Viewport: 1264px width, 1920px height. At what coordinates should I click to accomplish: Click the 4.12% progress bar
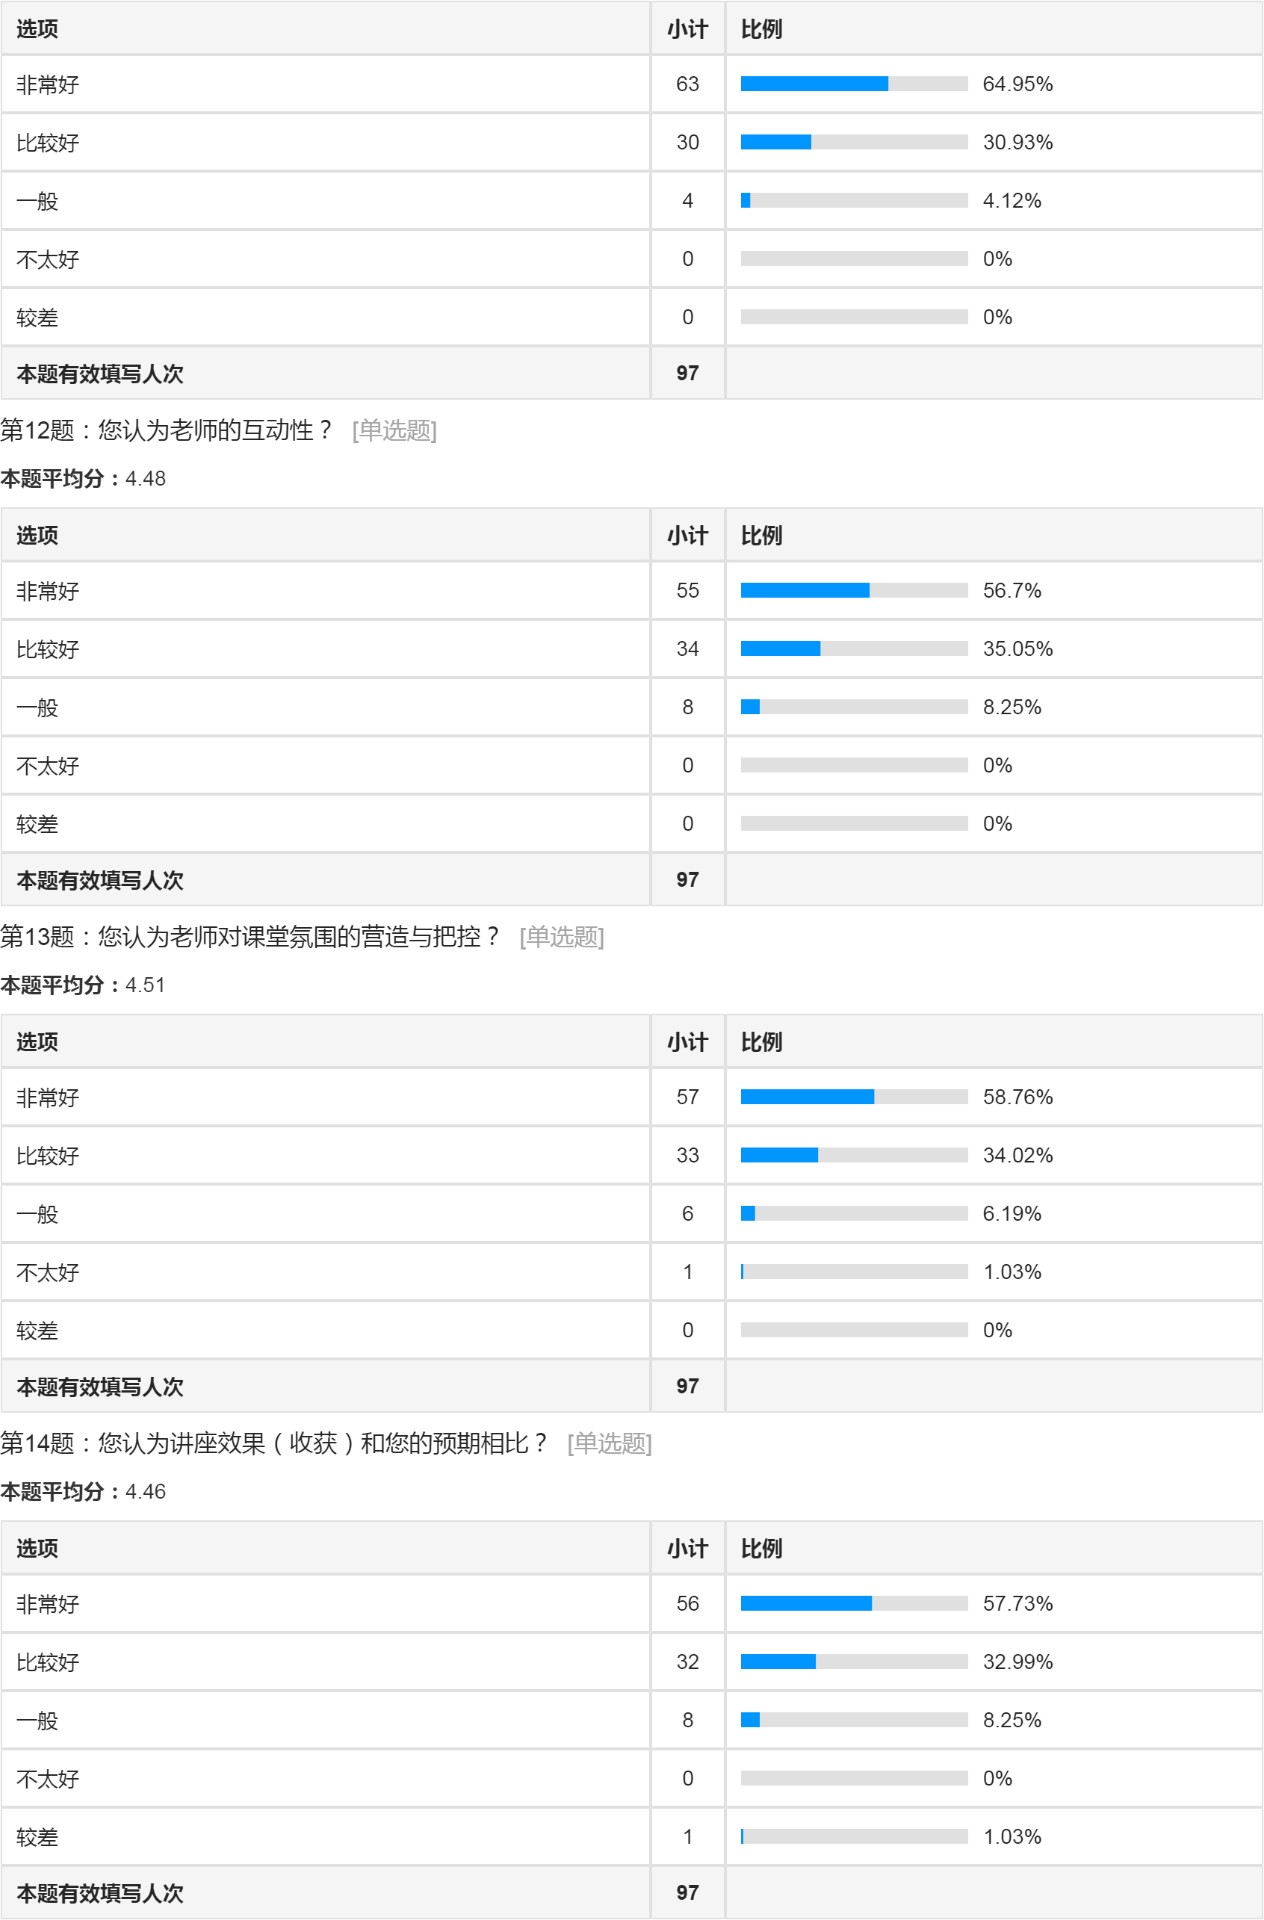pyautogui.click(x=853, y=201)
